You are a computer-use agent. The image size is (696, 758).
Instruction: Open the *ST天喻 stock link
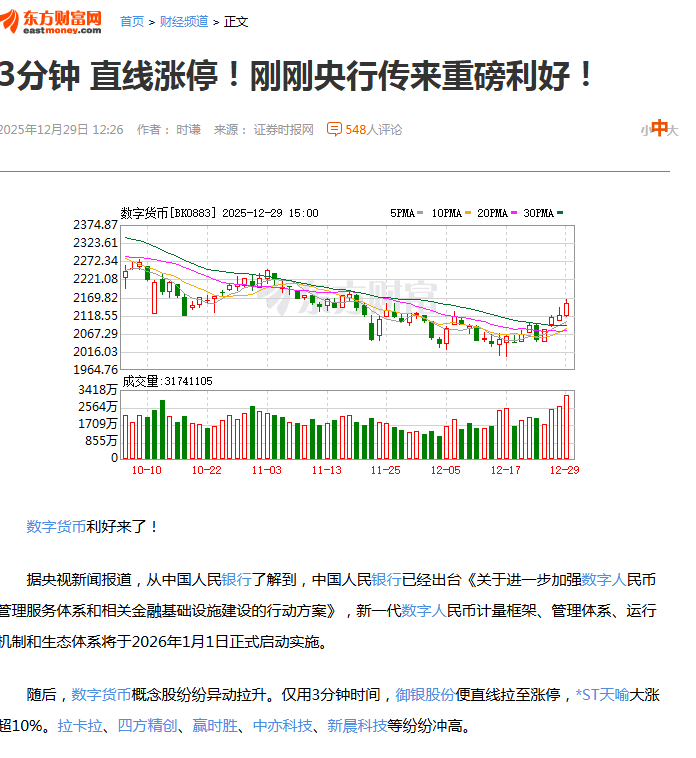tap(602, 695)
